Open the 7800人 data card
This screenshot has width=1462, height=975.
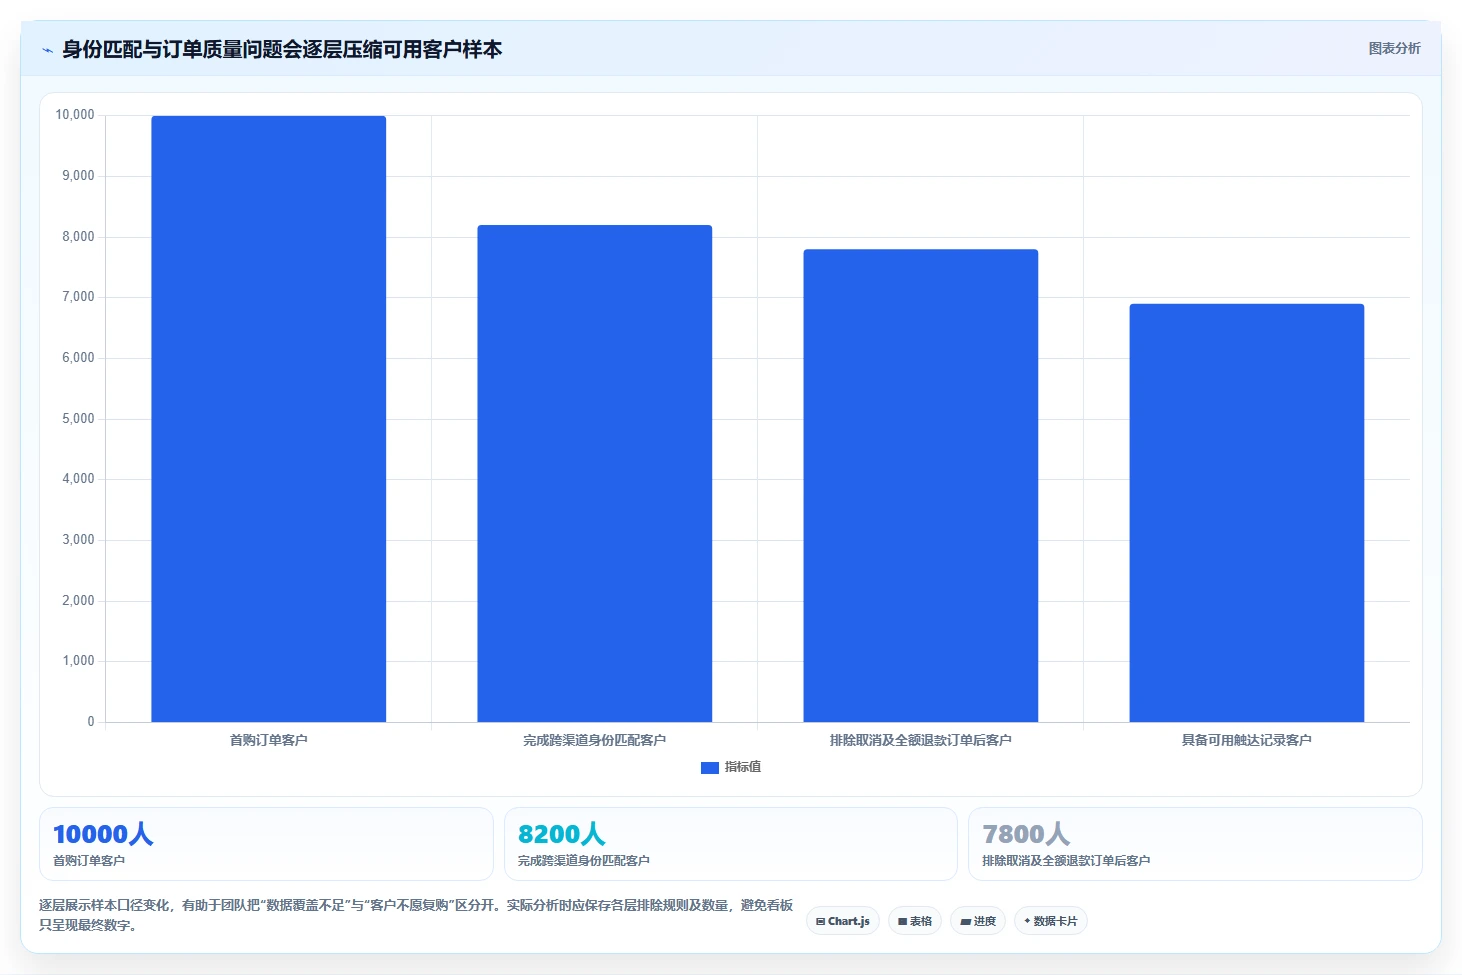pos(1195,844)
